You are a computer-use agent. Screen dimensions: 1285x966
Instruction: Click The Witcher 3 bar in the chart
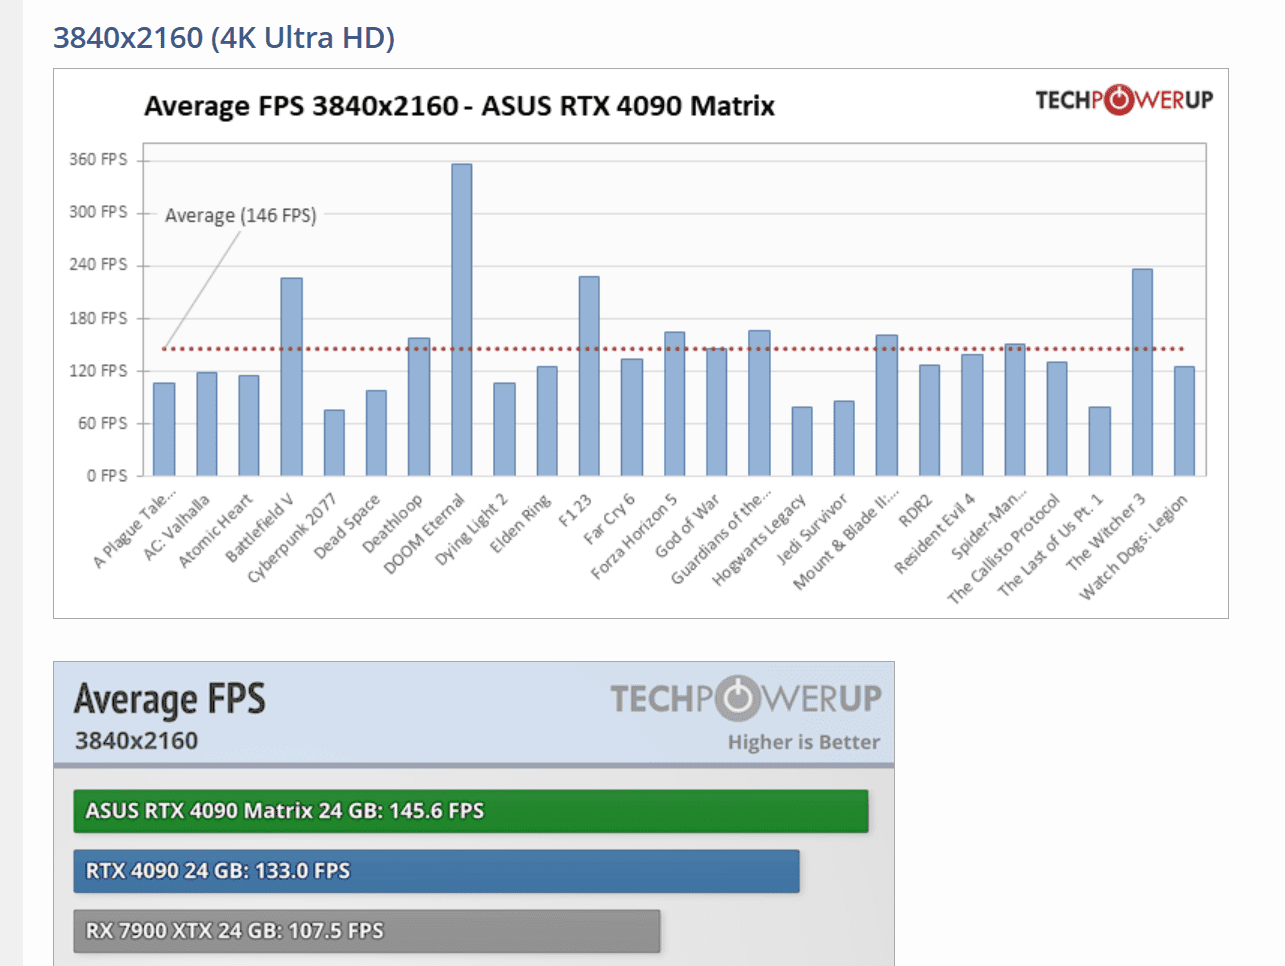point(1142,372)
